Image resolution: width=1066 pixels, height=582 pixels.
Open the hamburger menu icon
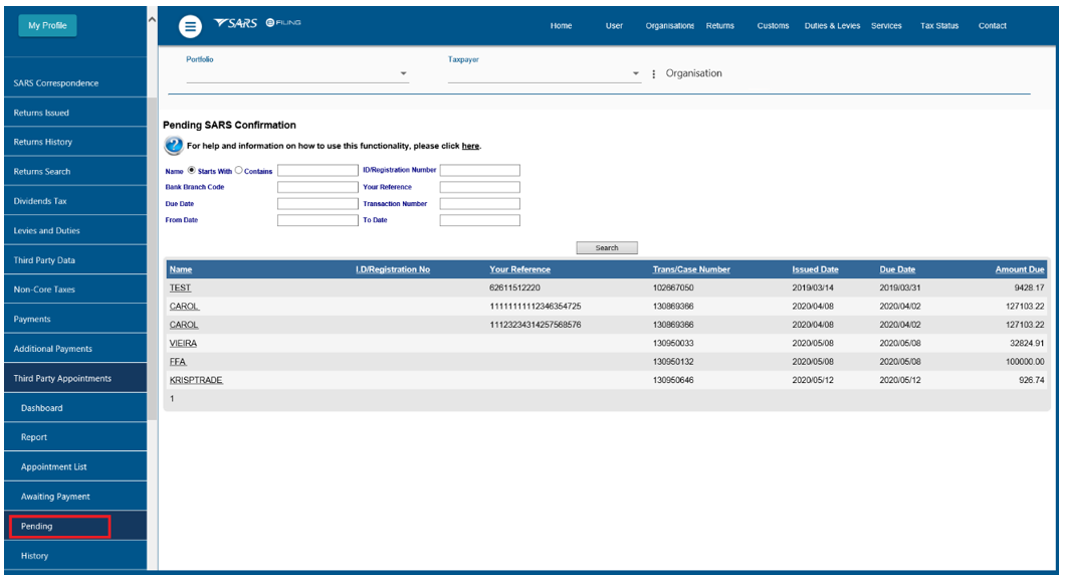click(x=190, y=26)
